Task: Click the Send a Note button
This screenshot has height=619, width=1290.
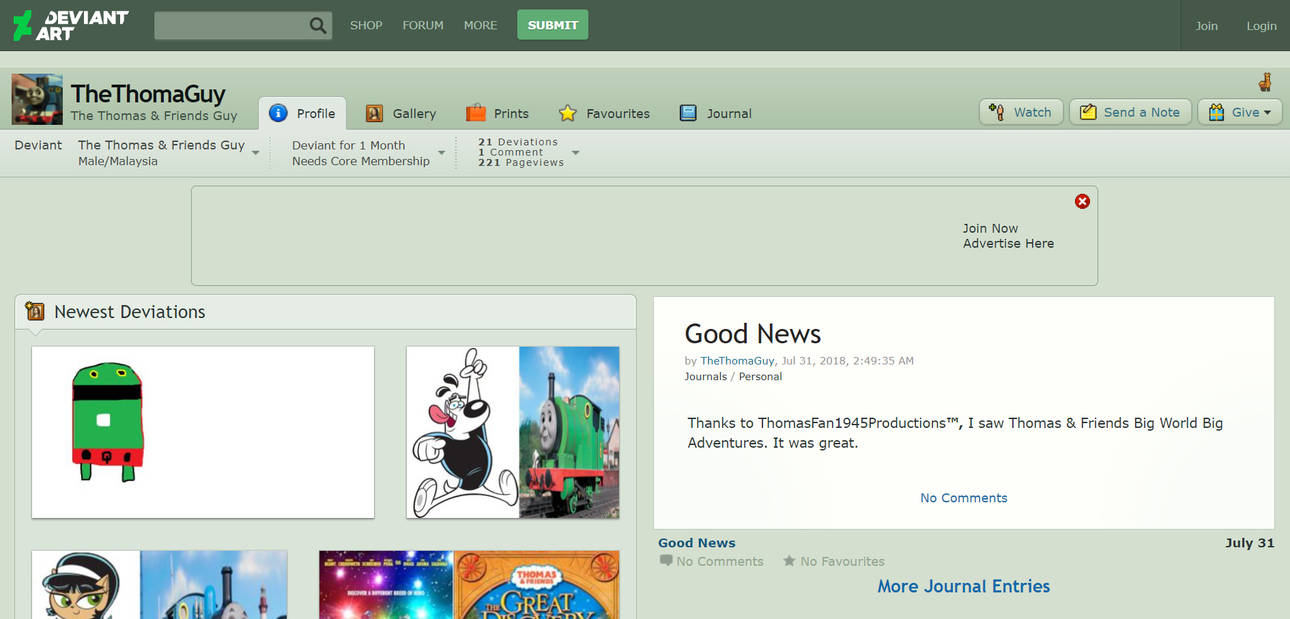Action: (1130, 112)
